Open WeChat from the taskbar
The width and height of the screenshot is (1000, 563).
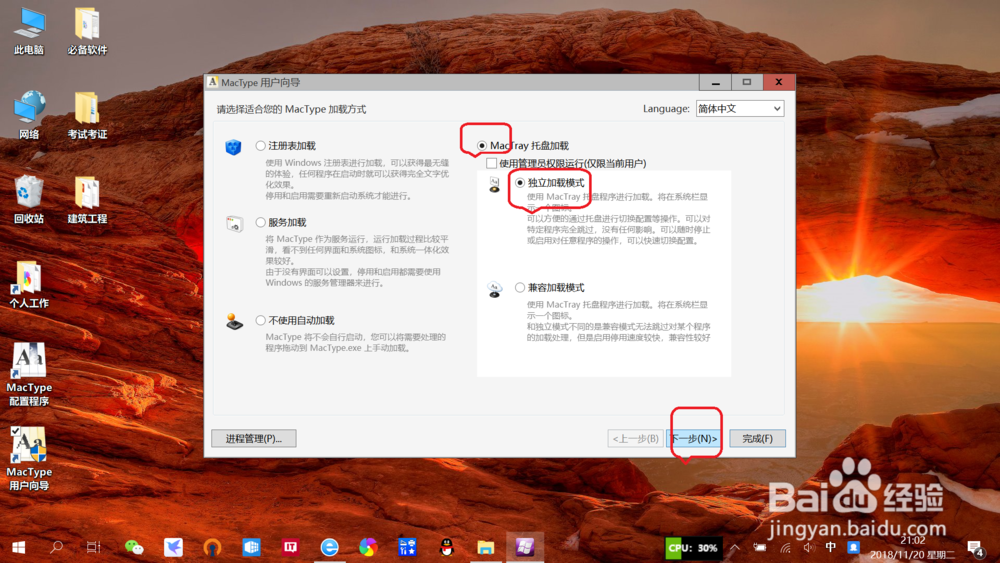point(134,547)
